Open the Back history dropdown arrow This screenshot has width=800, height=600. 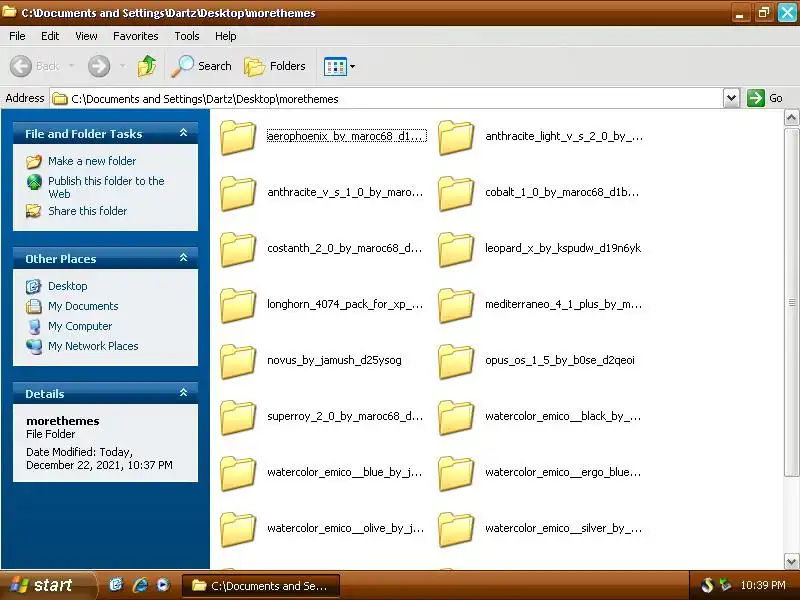pos(71,66)
